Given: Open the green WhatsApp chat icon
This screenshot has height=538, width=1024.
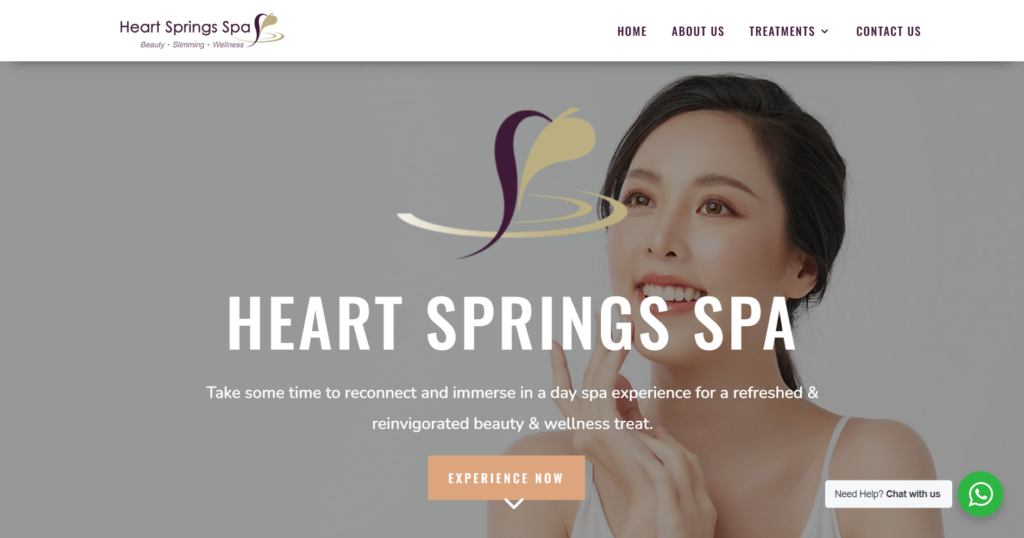Looking at the screenshot, I should coord(980,494).
